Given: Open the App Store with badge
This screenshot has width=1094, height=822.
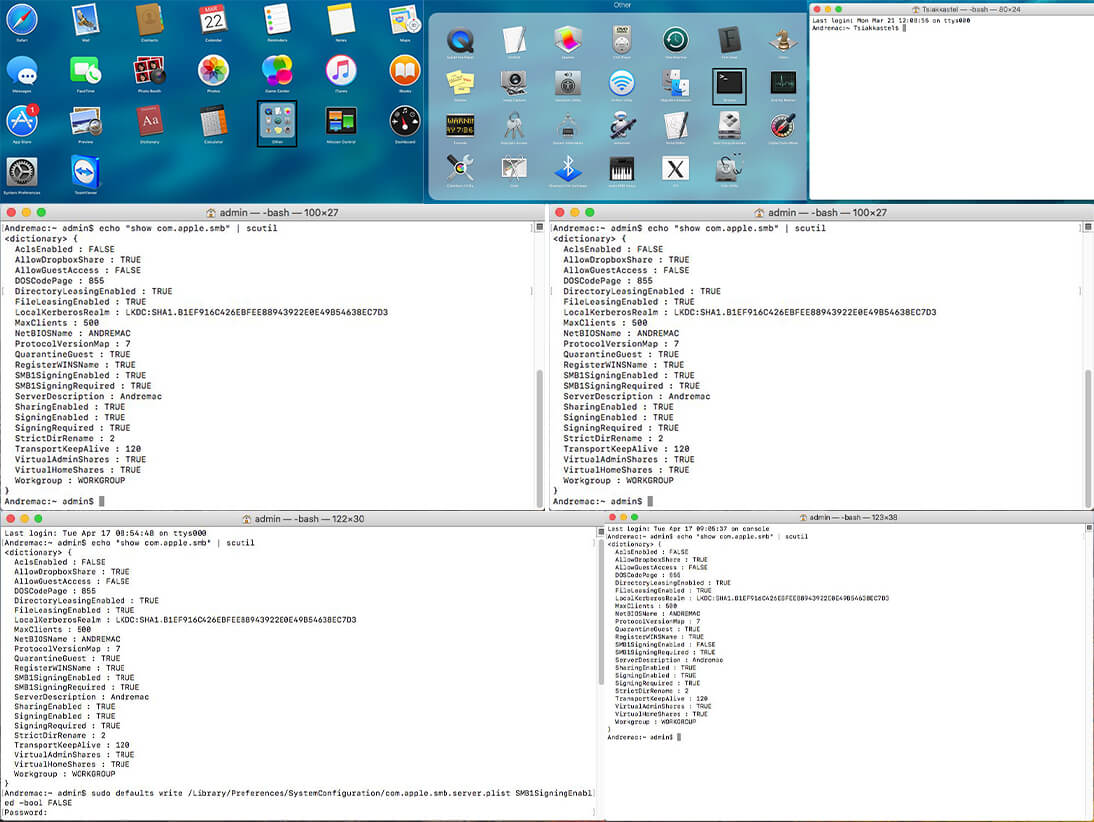Looking at the screenshot, I should pyautogui.click(x=22, y=121).
